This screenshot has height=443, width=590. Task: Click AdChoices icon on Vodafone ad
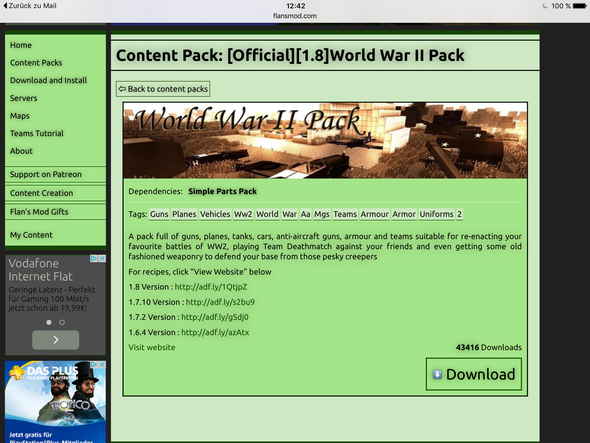pos(94,259)
